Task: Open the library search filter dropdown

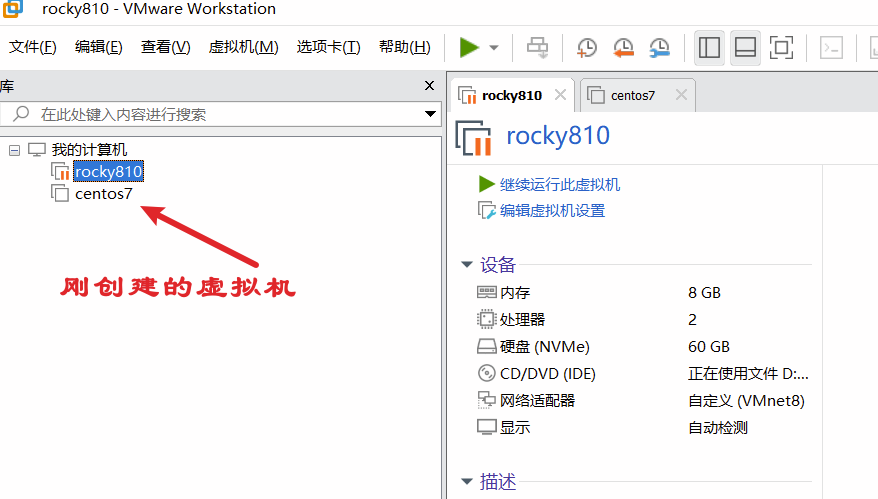Action: click(430, 114)
